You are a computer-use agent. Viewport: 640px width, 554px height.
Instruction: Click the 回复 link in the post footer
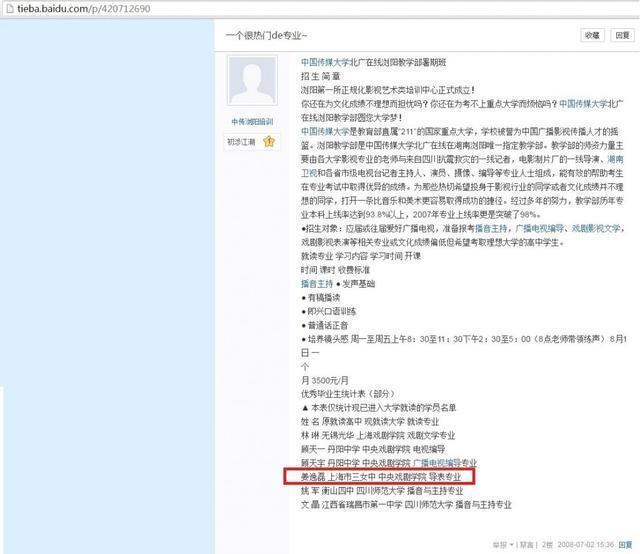tap(625, 545)
